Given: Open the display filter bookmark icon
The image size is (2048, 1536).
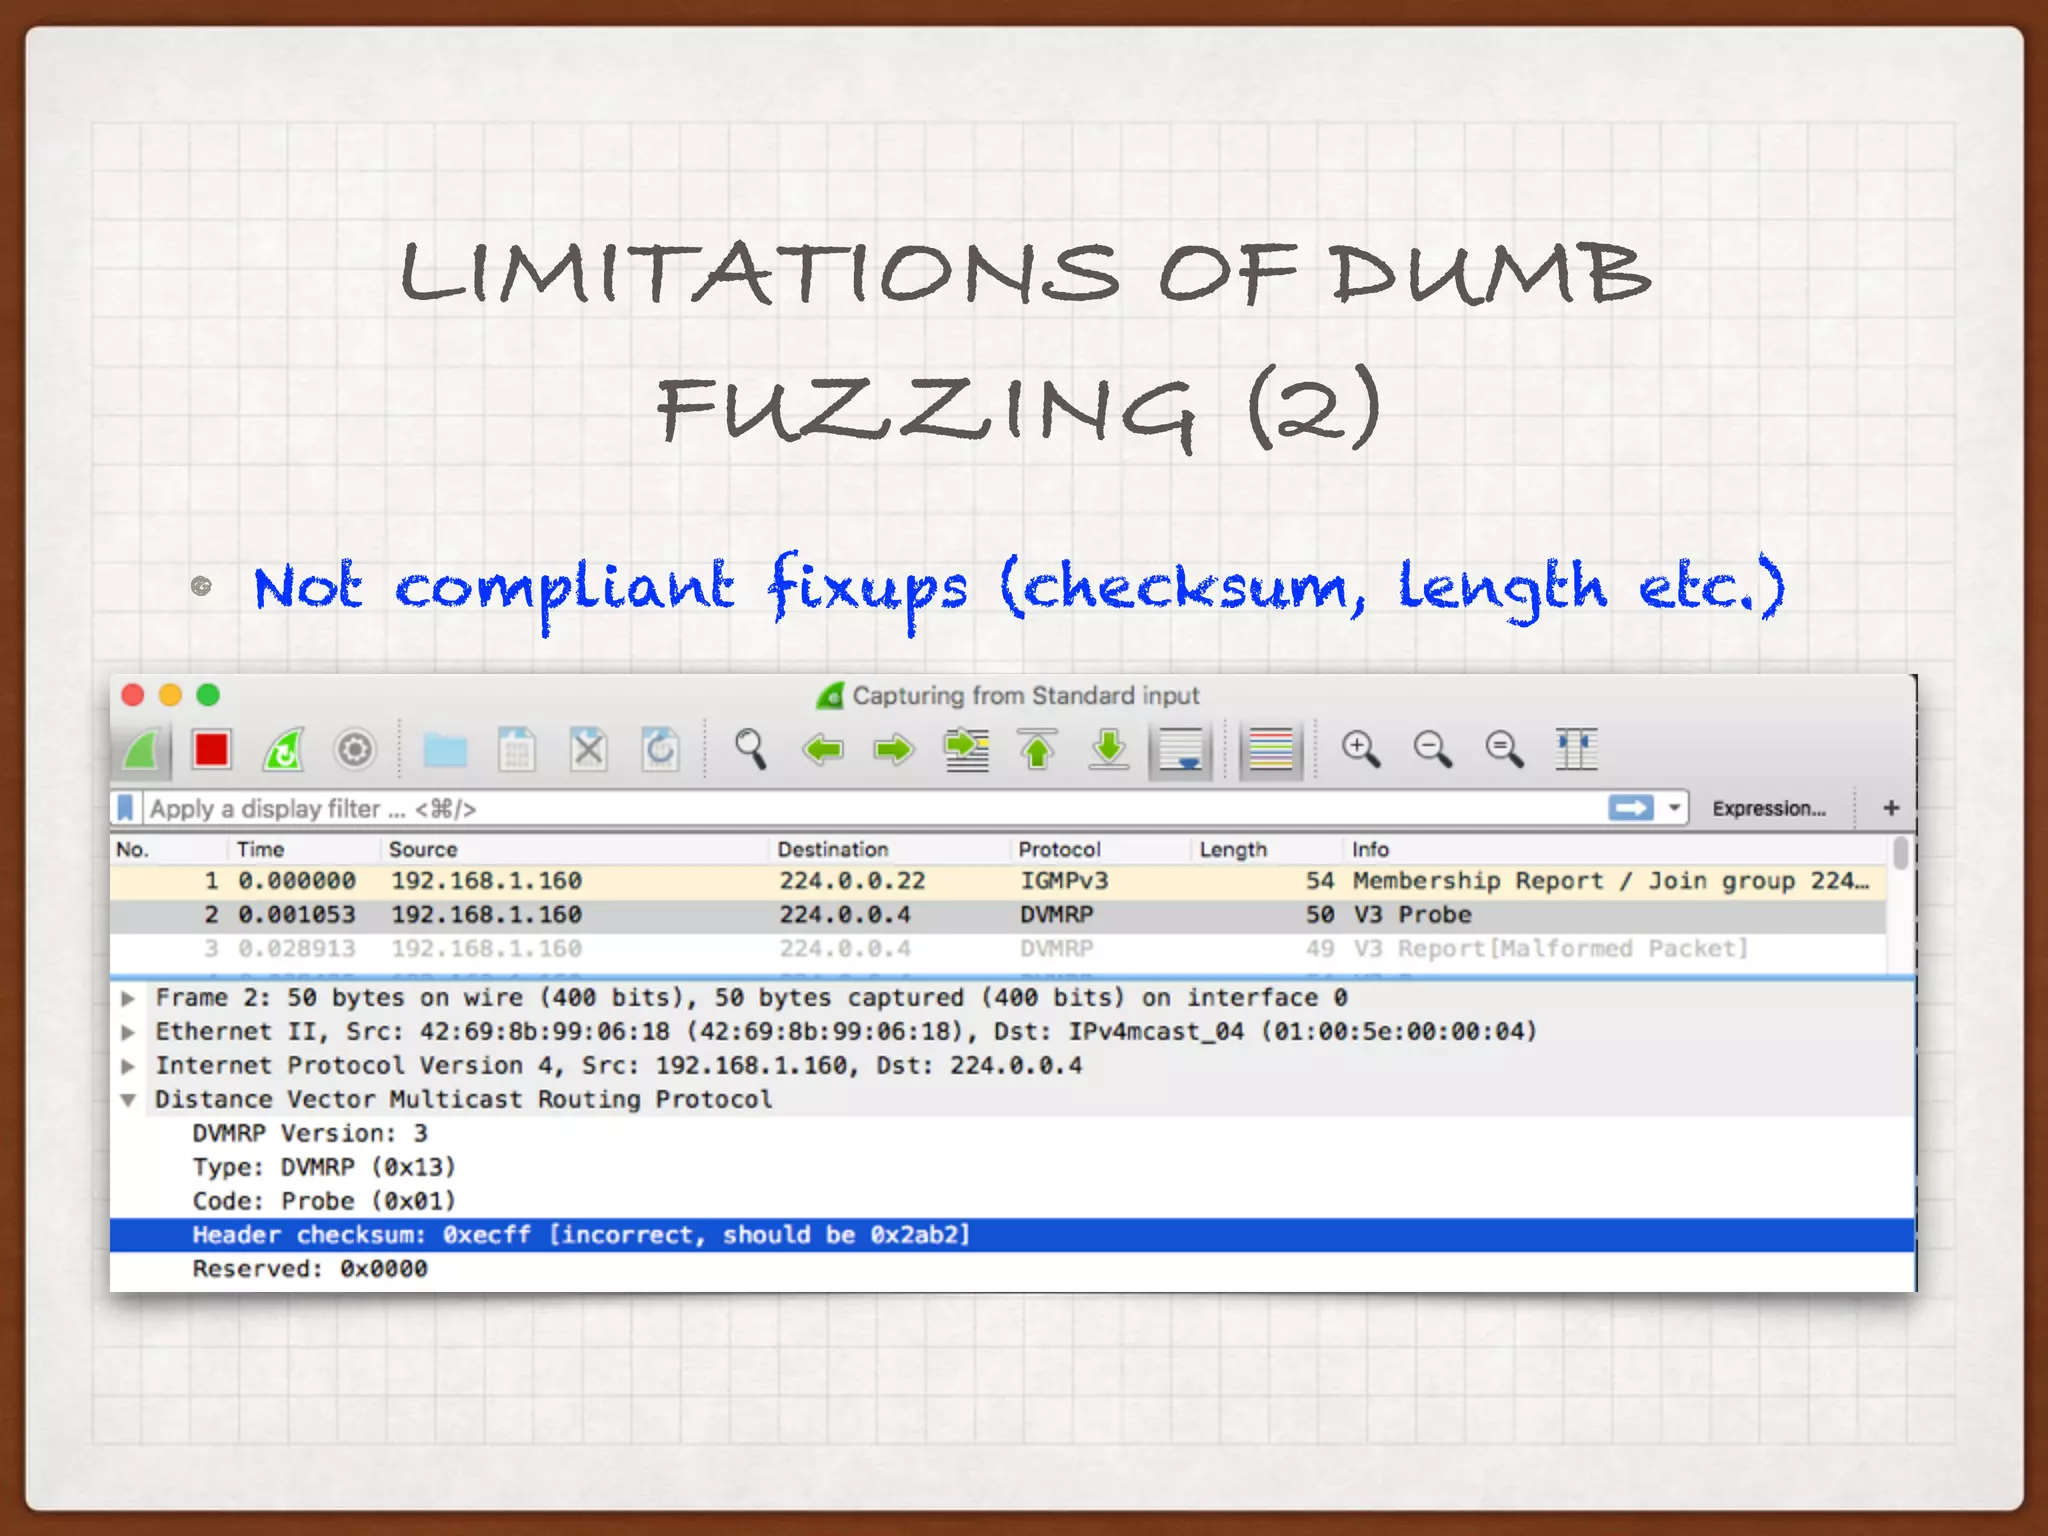Looking at the screenshot, I should 126,808.
